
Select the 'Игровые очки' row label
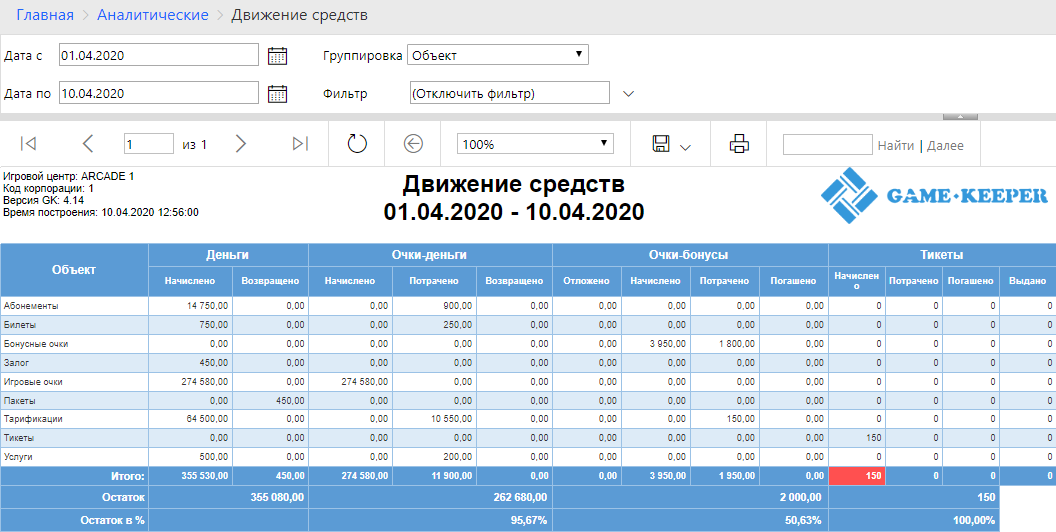pos(33,381)
